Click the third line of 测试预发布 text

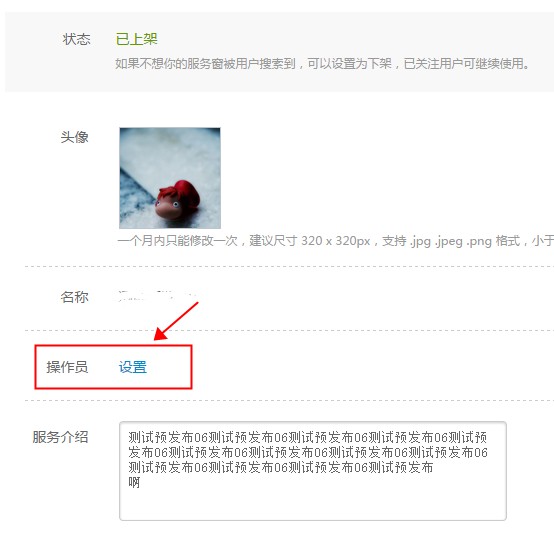point(281,467)
